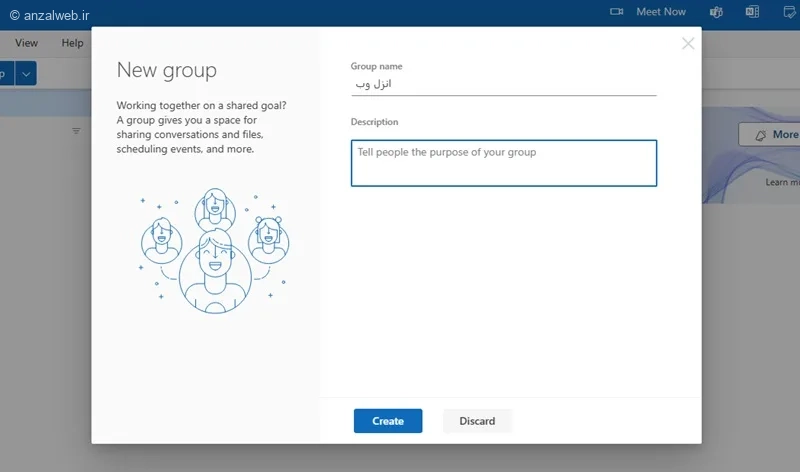The image size is (800, 472).
Task: Click the More button text
Action: [x=785, y=135]
